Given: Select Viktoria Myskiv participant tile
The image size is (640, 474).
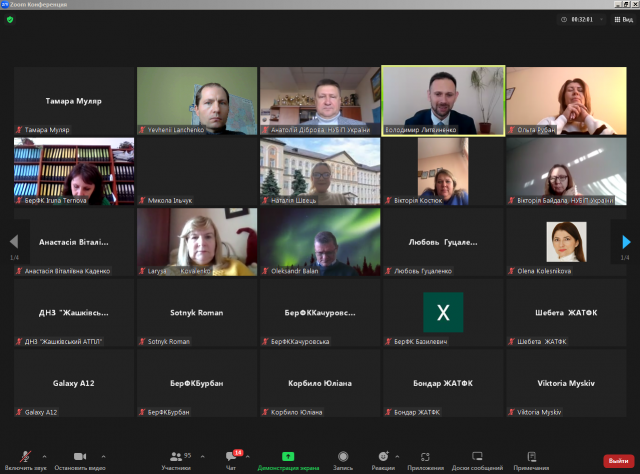Looking at the screenshot, I should point(567,383).
